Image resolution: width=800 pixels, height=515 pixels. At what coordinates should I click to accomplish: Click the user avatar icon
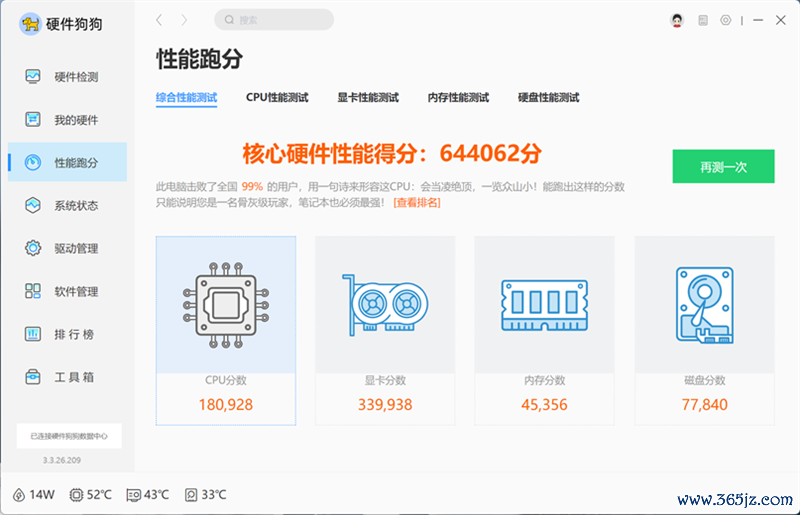tap(677, 20)
